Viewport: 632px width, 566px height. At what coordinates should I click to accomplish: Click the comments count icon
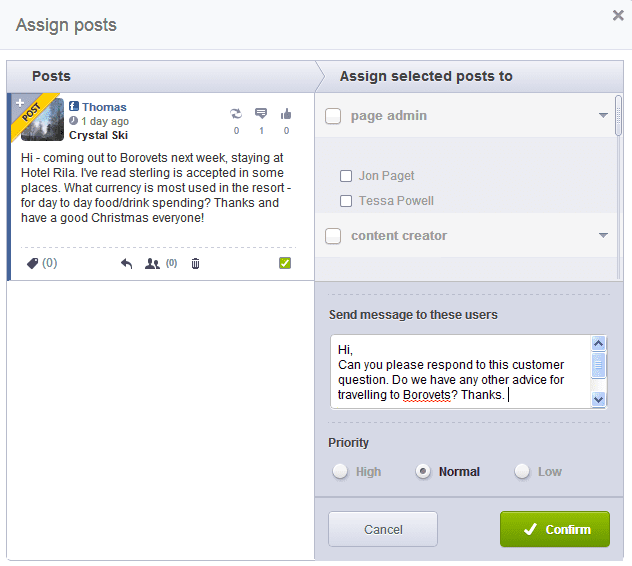tap(261, 114)
